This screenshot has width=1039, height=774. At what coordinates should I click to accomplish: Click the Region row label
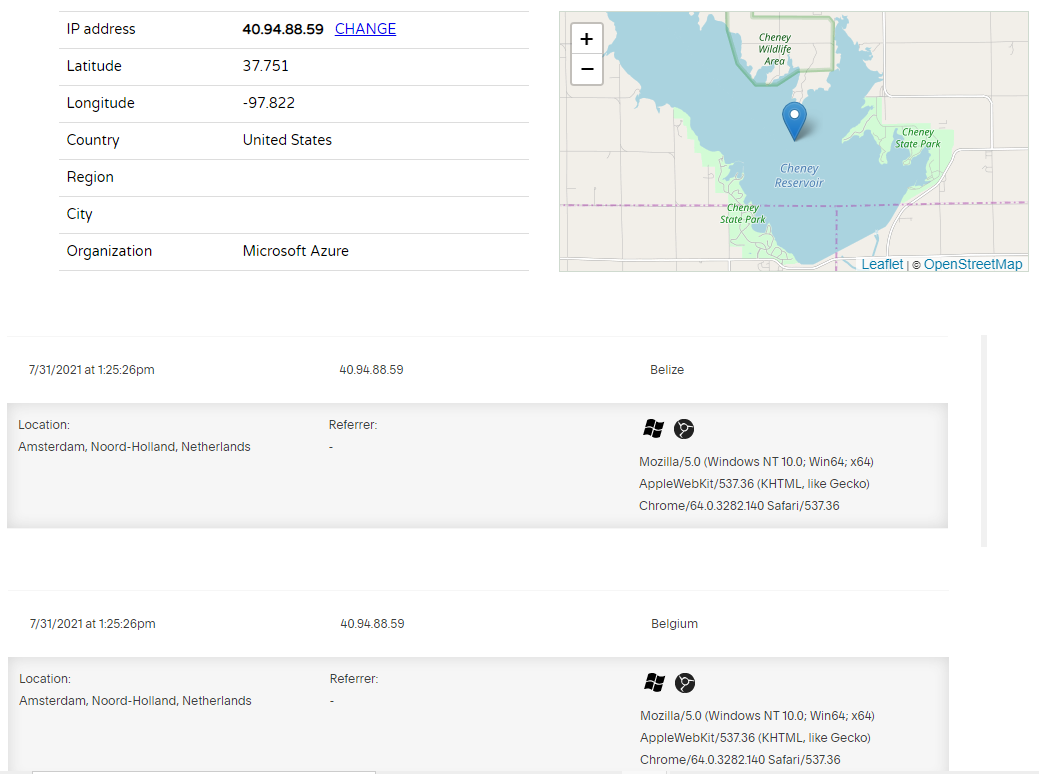[x=90, y=178]
